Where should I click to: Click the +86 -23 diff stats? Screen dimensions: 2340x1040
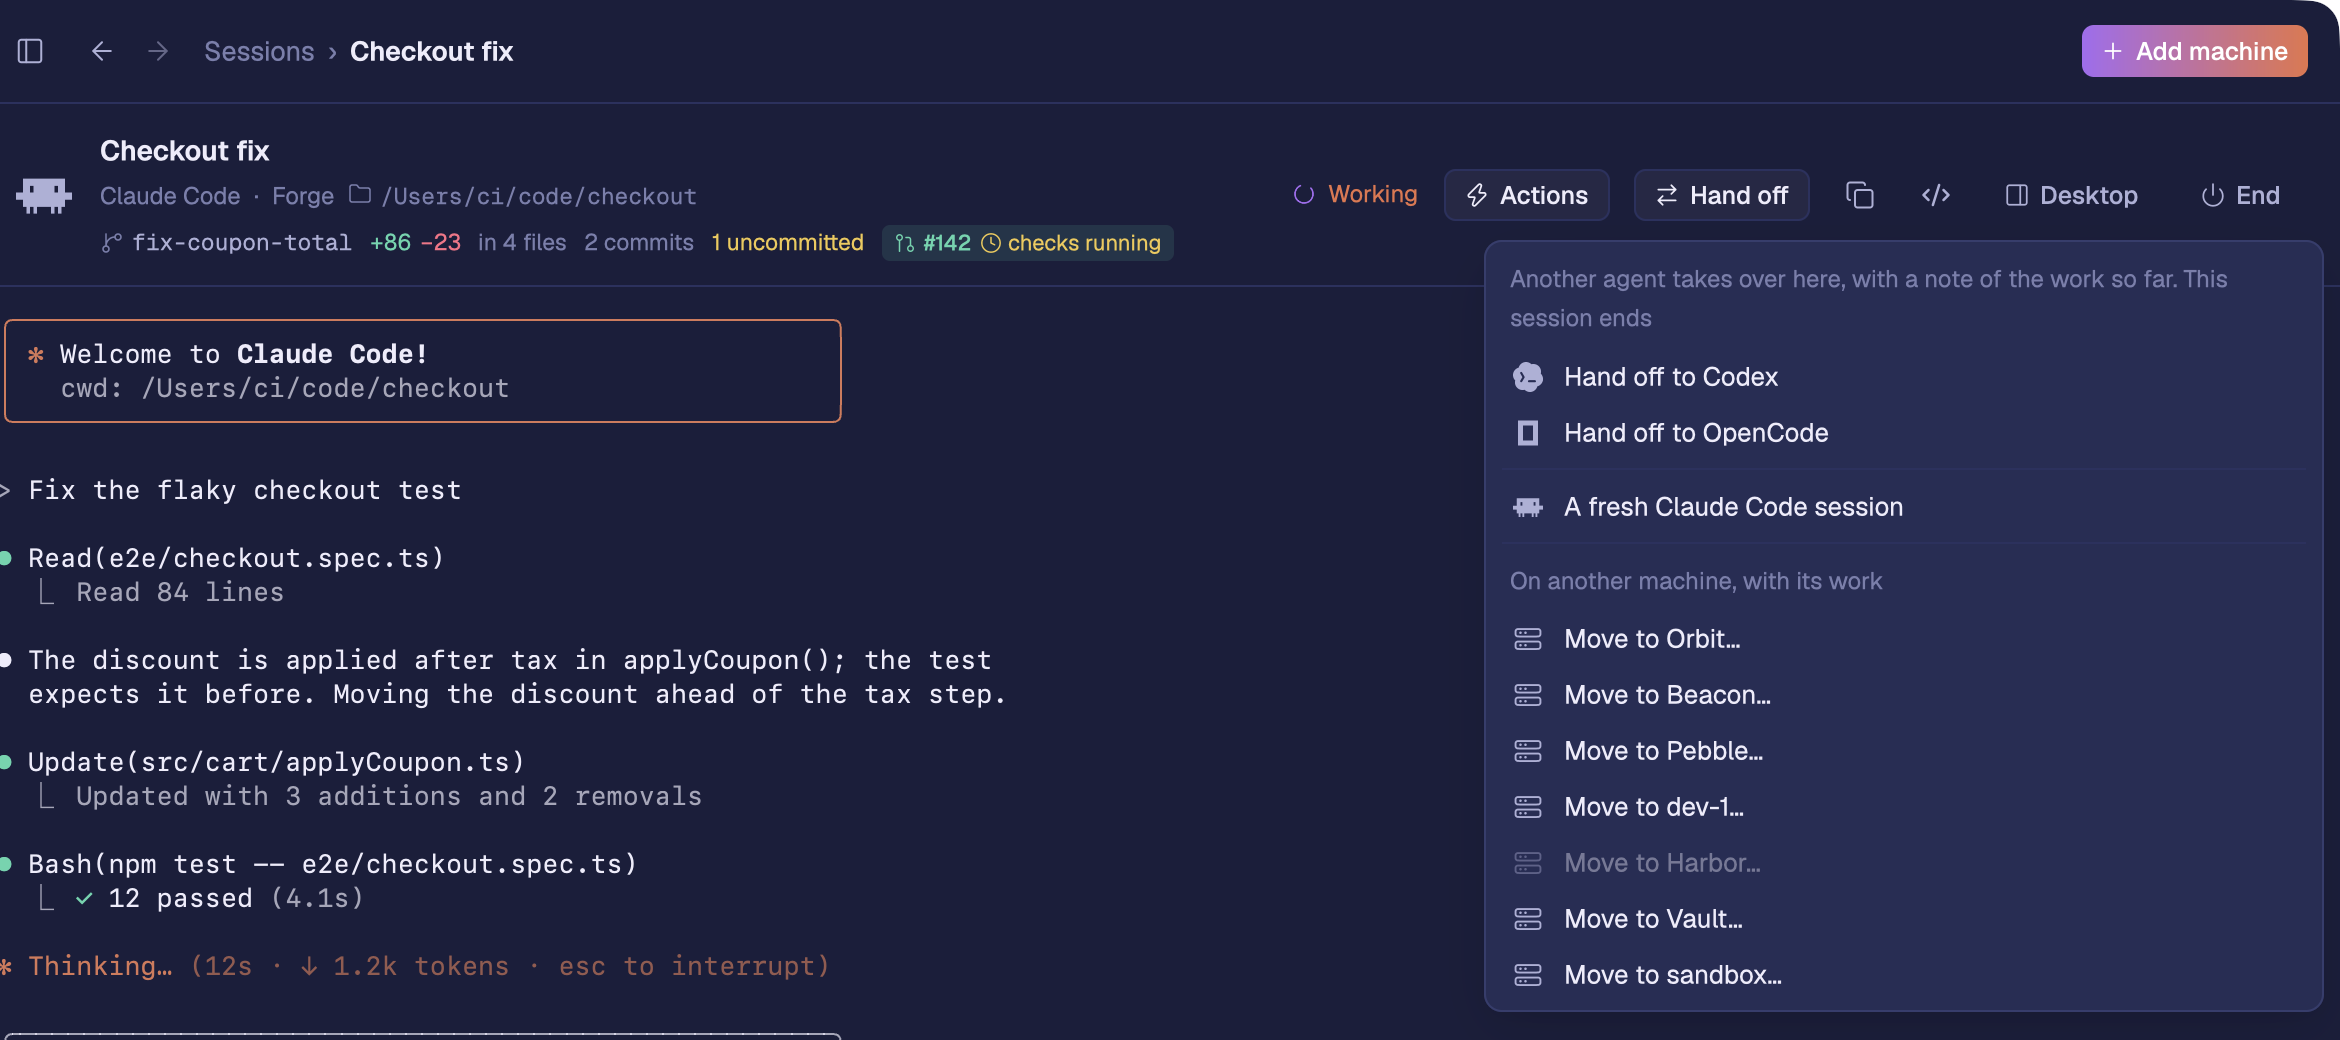415,242
